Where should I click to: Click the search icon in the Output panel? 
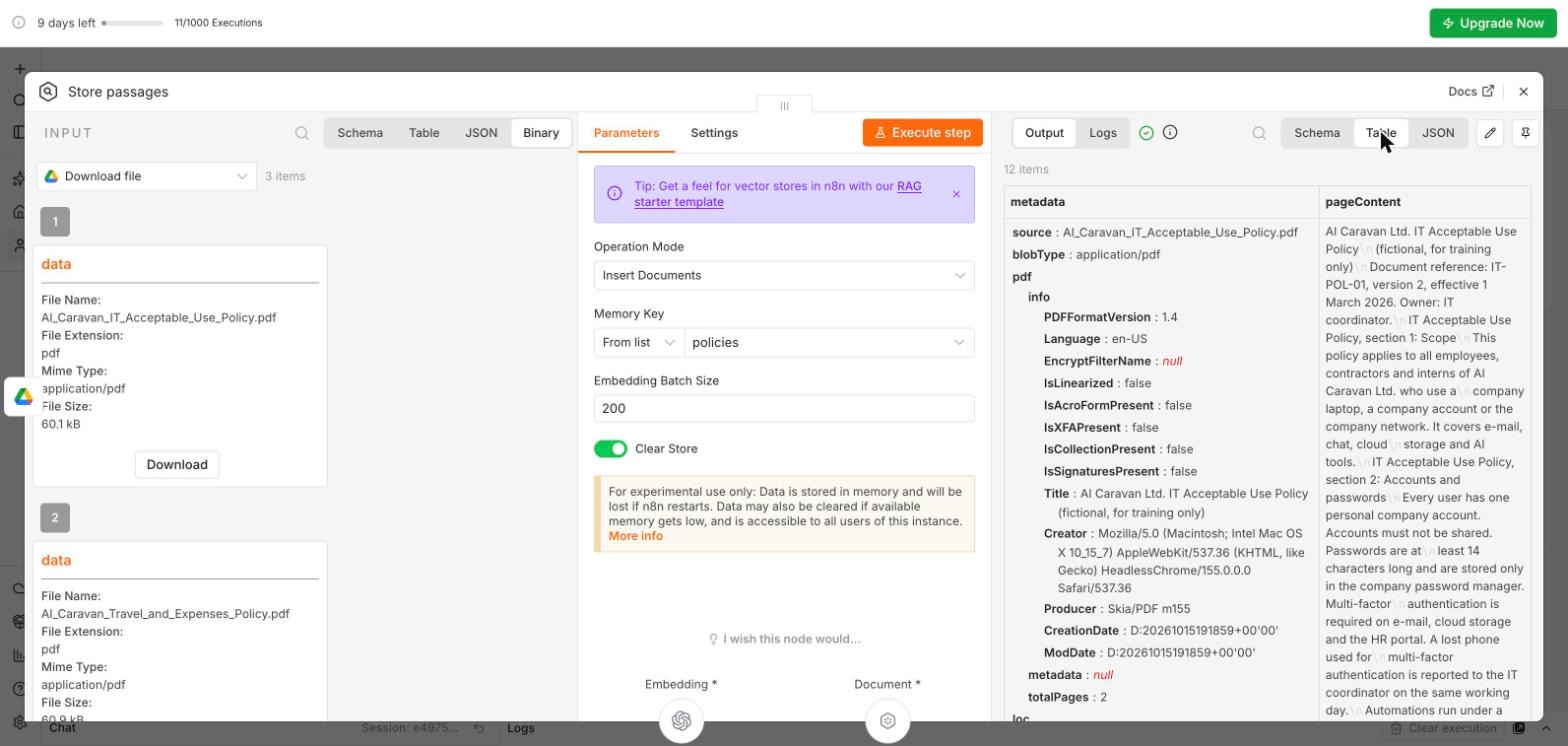pyautogui.click(x=1259, y=133)
